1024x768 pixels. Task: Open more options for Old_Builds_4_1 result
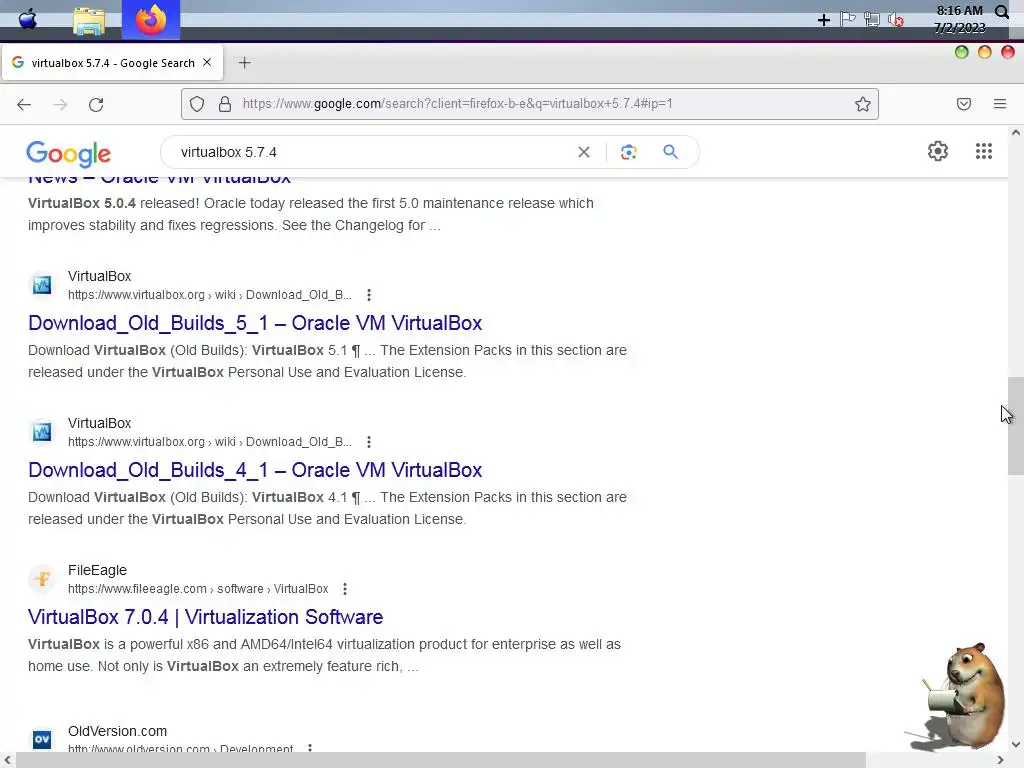369,442
